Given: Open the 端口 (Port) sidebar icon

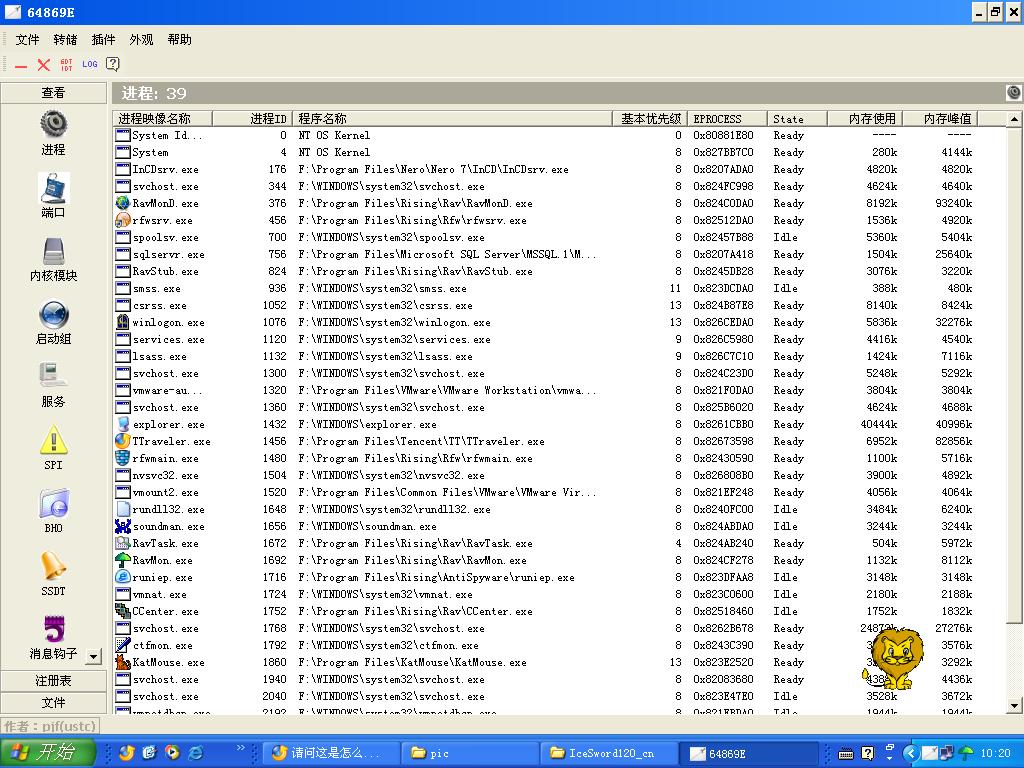Looking at the screenshot, I should coord(54,187).
